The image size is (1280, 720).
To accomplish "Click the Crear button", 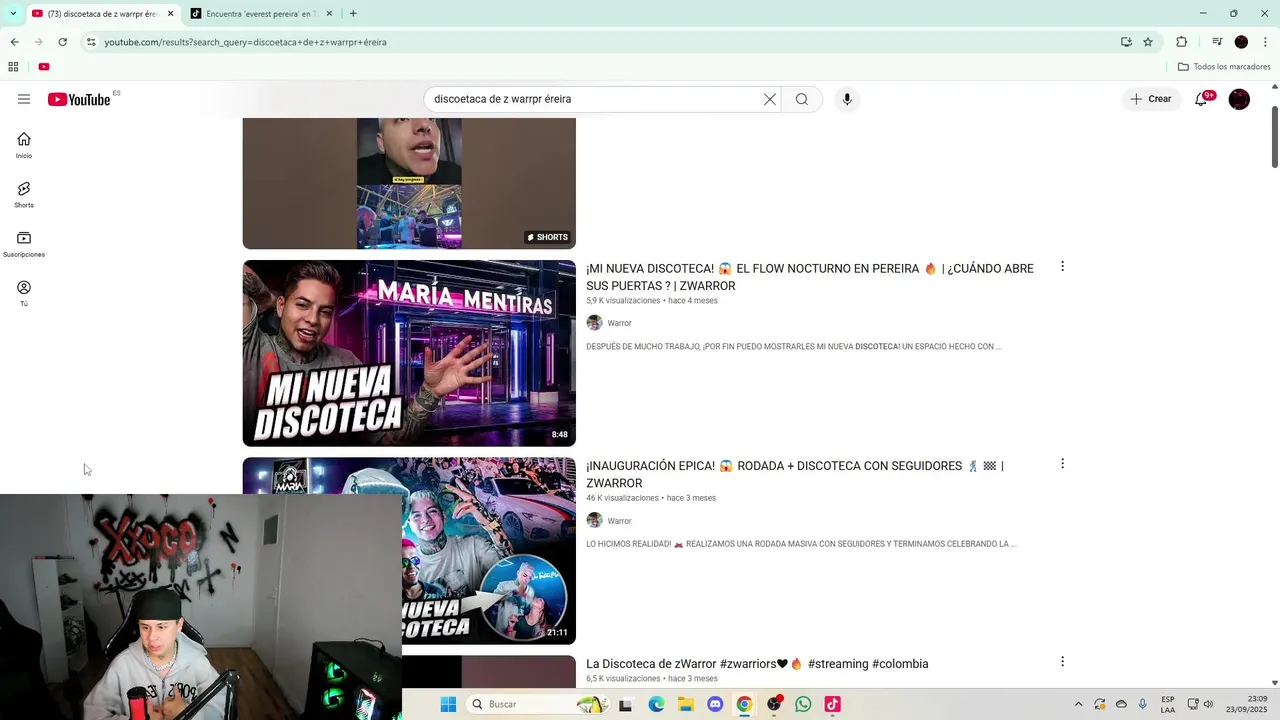I will point(1151,99).
